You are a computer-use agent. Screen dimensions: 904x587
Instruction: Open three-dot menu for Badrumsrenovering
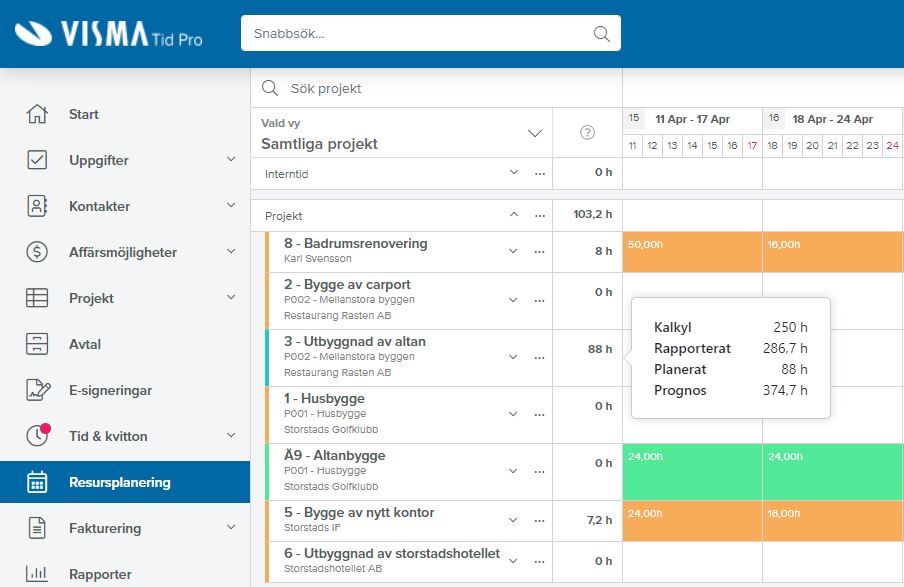540,251
